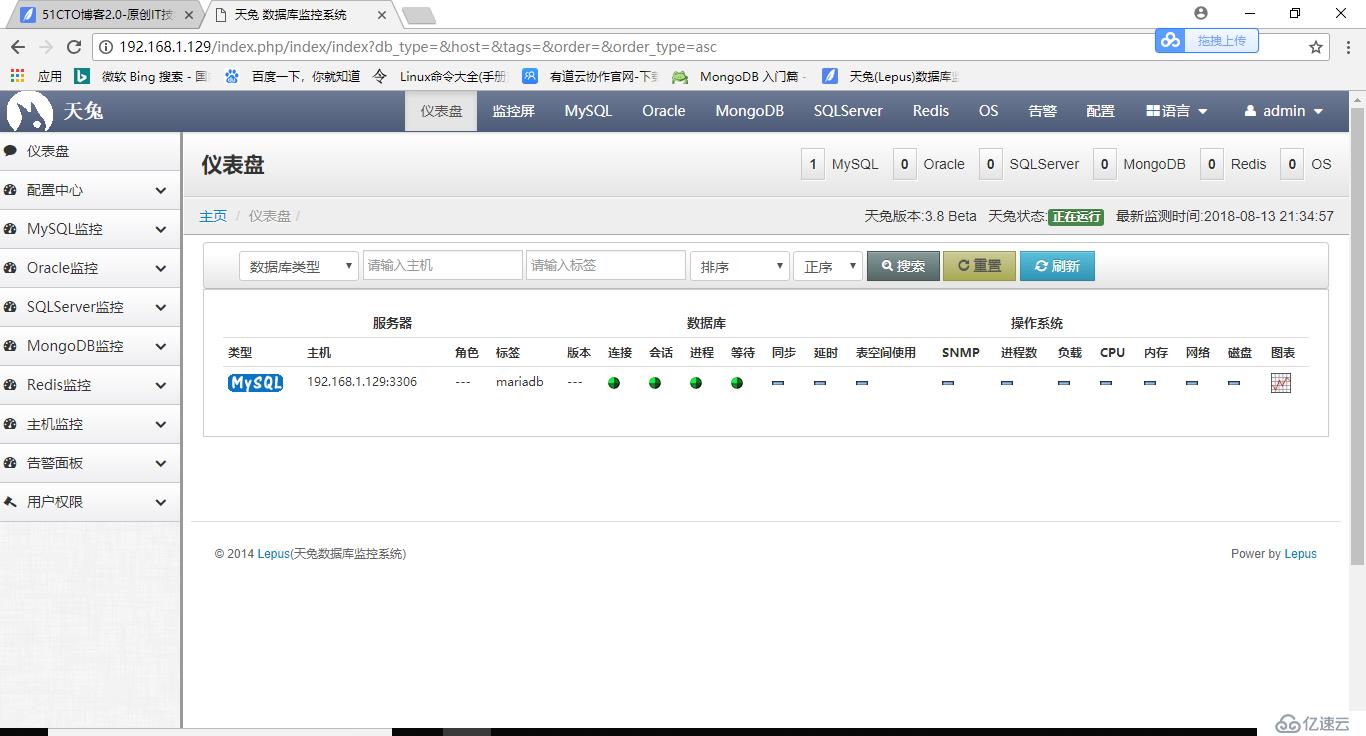Open 监控屏 in top navigation

(x=513, y=111)
